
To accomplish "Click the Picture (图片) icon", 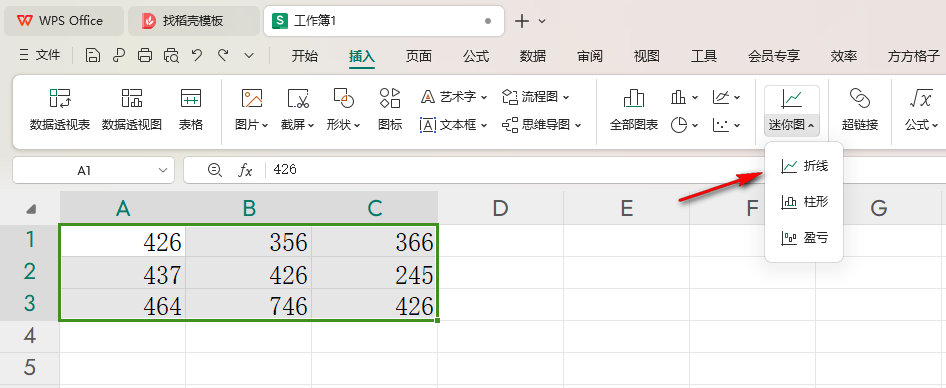I will pos(252,98).
